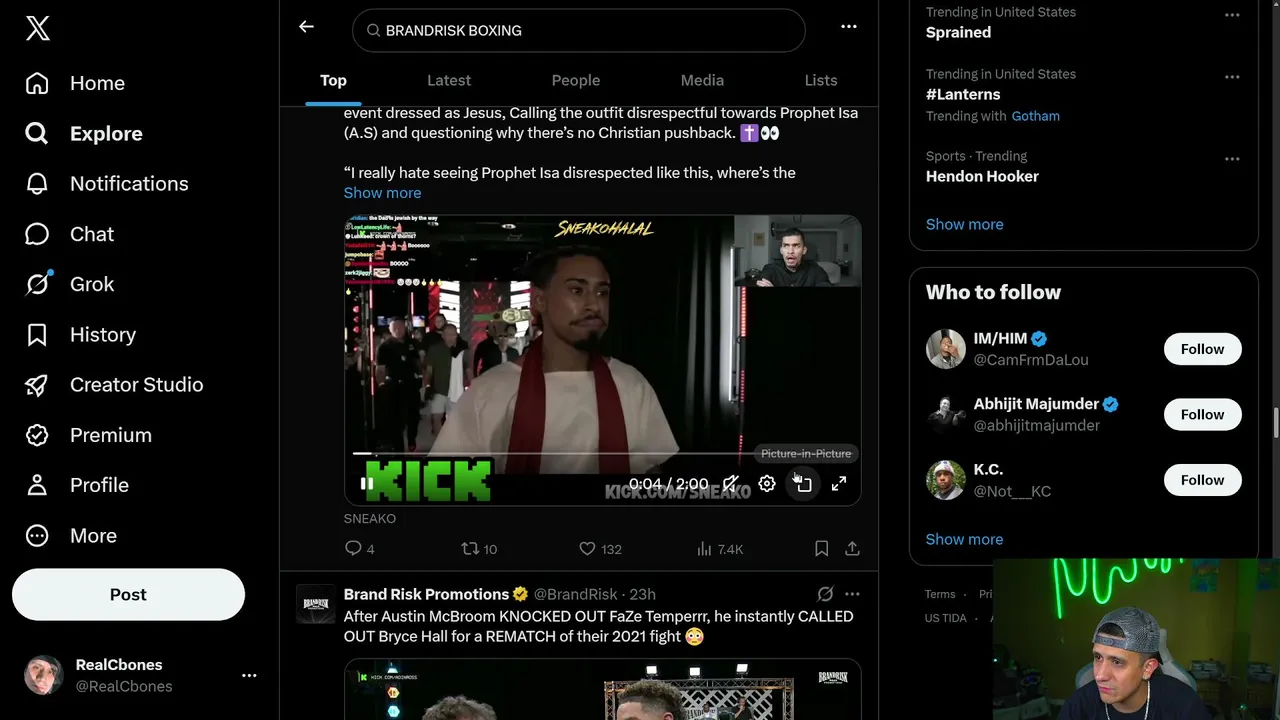
Task: Open the #Lanterns trending topic
Action: pos(963,94)
